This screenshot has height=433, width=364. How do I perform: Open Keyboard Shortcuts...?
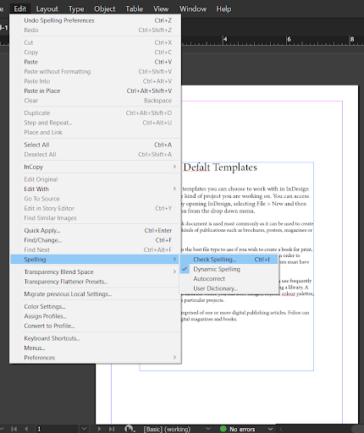tap(96, 338)
